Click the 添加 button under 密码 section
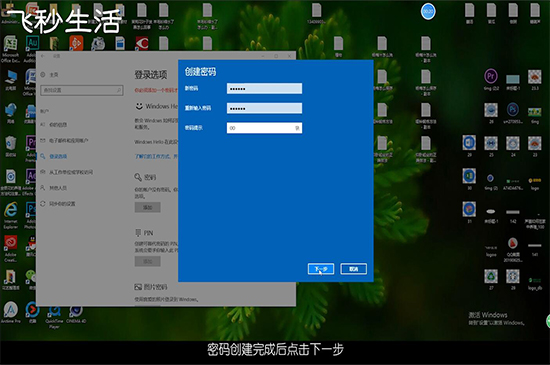 147,207
